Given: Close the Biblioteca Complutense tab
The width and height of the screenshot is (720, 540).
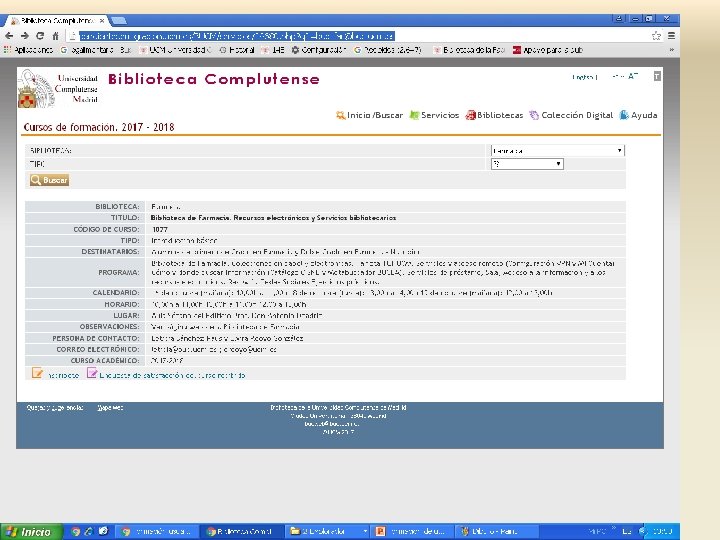Looking at the screenshot, I should click(101, 21).
